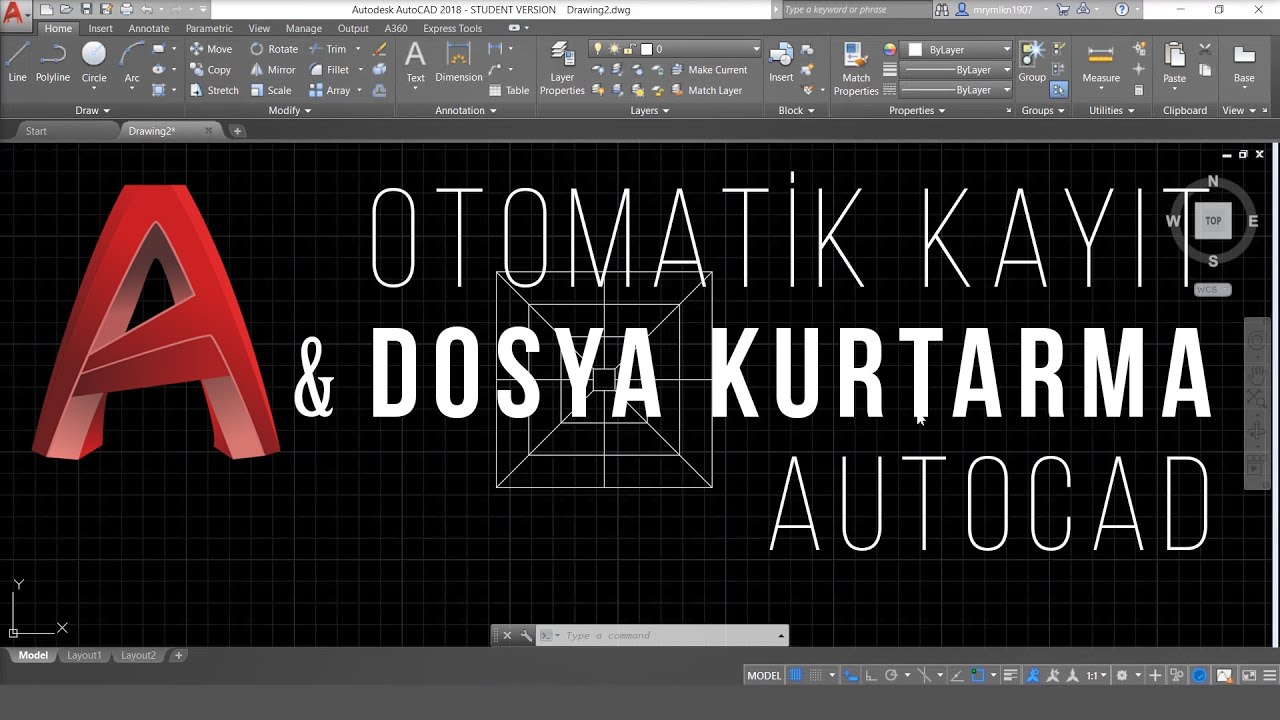
Task: Save the drawing from quick access toolbar
Action: pos(87,9)
